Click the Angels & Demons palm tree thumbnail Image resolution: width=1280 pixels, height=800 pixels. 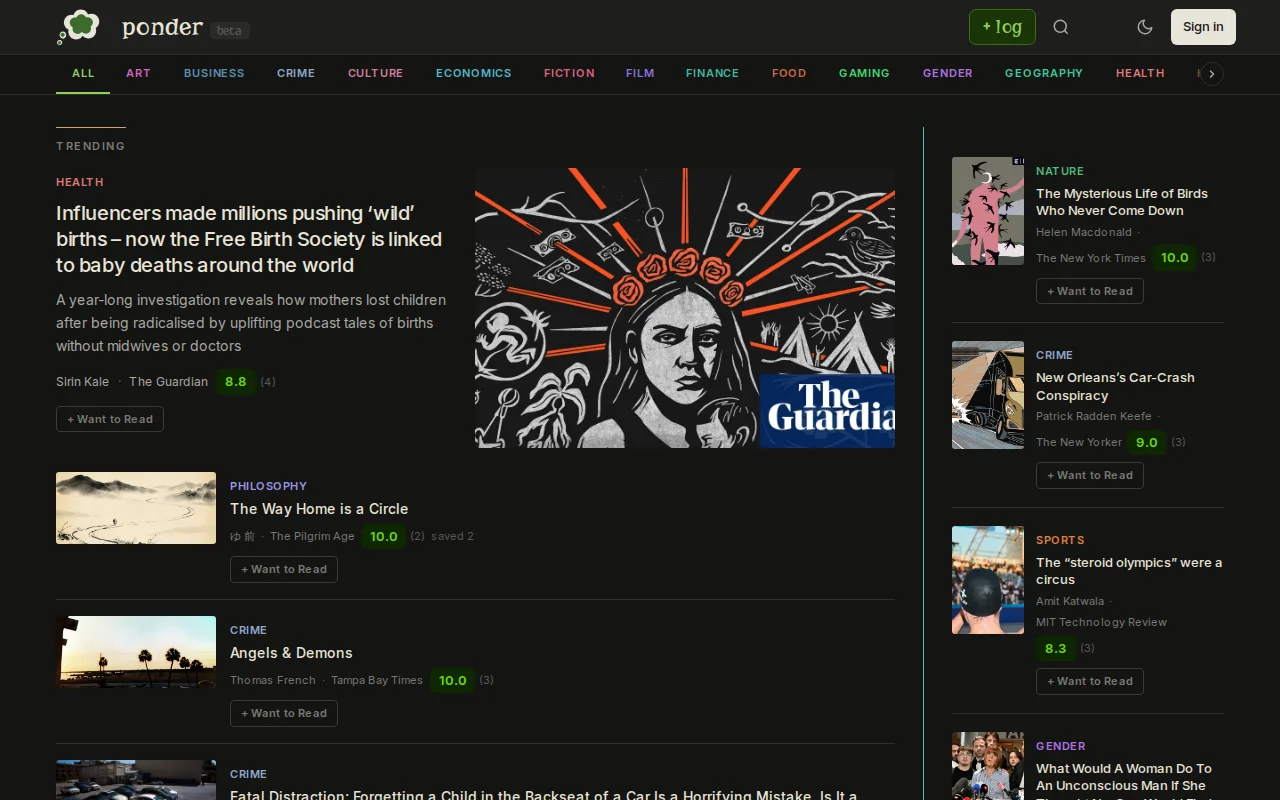[136, 652]
